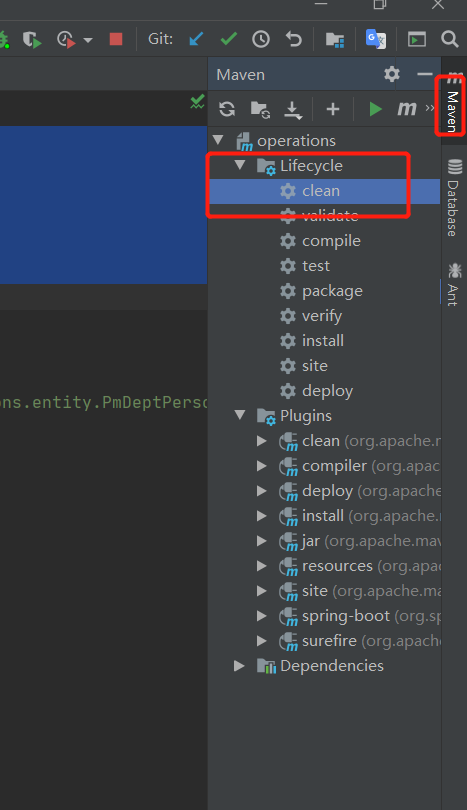Expand the jar plugin arrow
467x810 pixels.
coord(262,541)
